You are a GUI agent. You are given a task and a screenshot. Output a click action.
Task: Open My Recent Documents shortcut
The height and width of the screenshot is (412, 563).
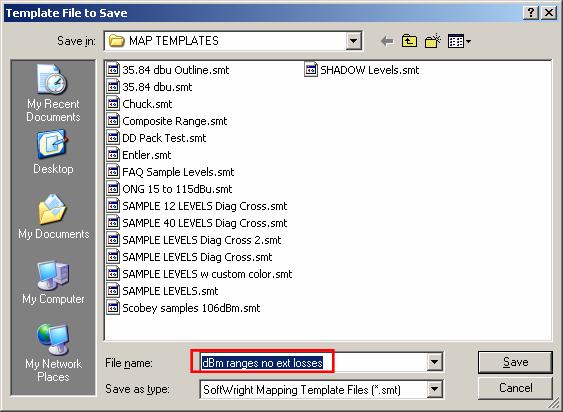point(53,93)
